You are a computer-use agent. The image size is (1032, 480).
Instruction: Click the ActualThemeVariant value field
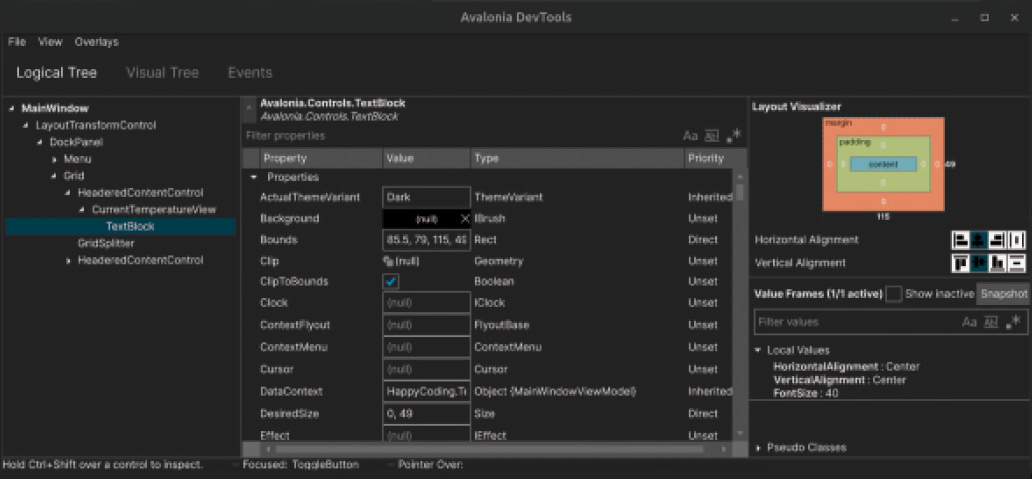(426, 197)
